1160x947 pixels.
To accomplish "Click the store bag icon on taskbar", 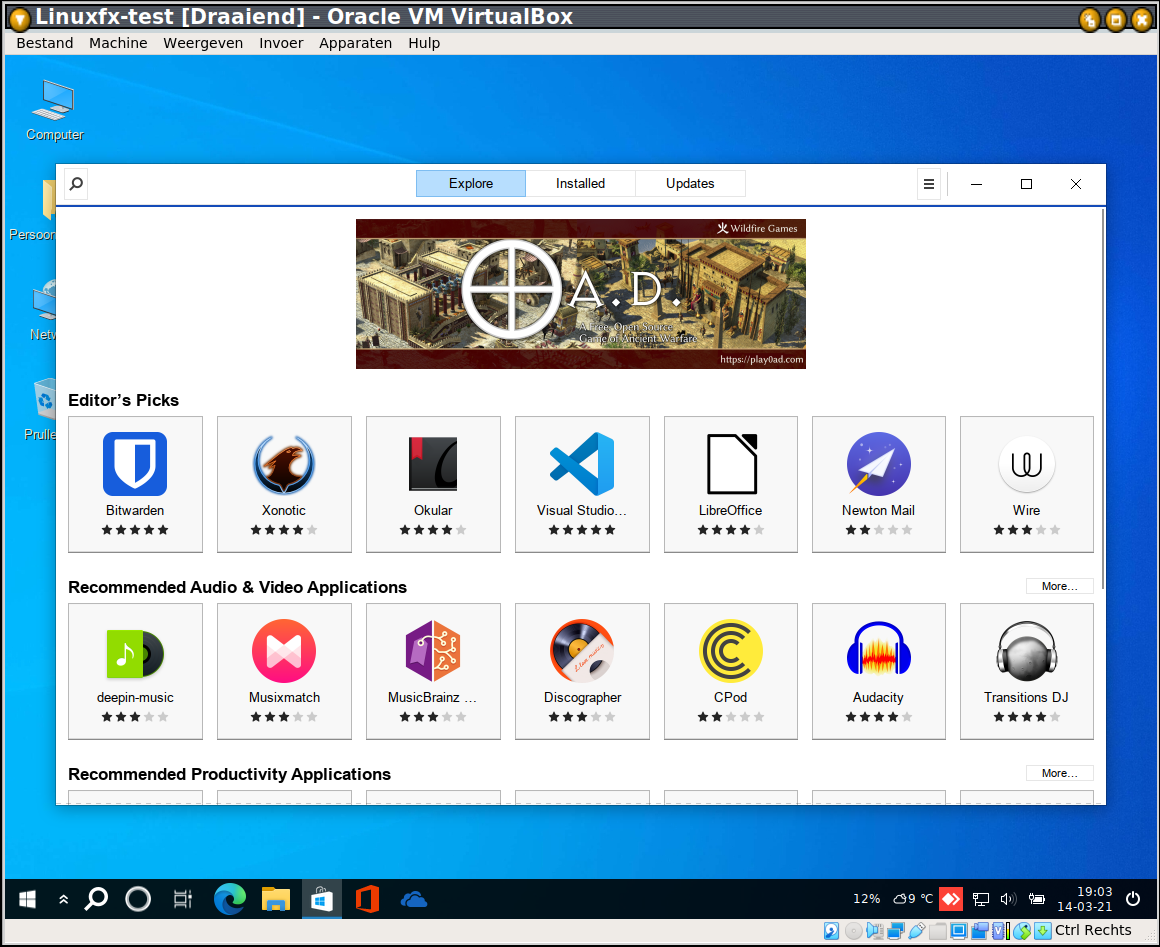I will 322,899.
